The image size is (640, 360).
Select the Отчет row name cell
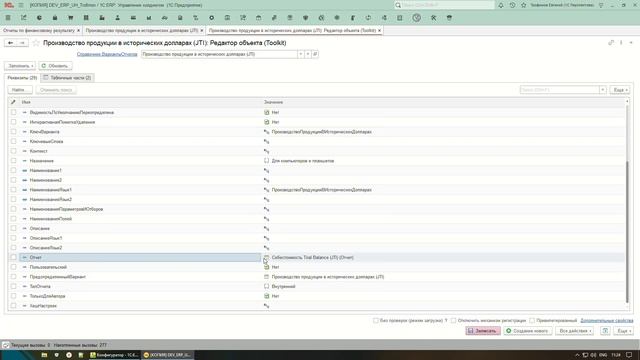140,257
